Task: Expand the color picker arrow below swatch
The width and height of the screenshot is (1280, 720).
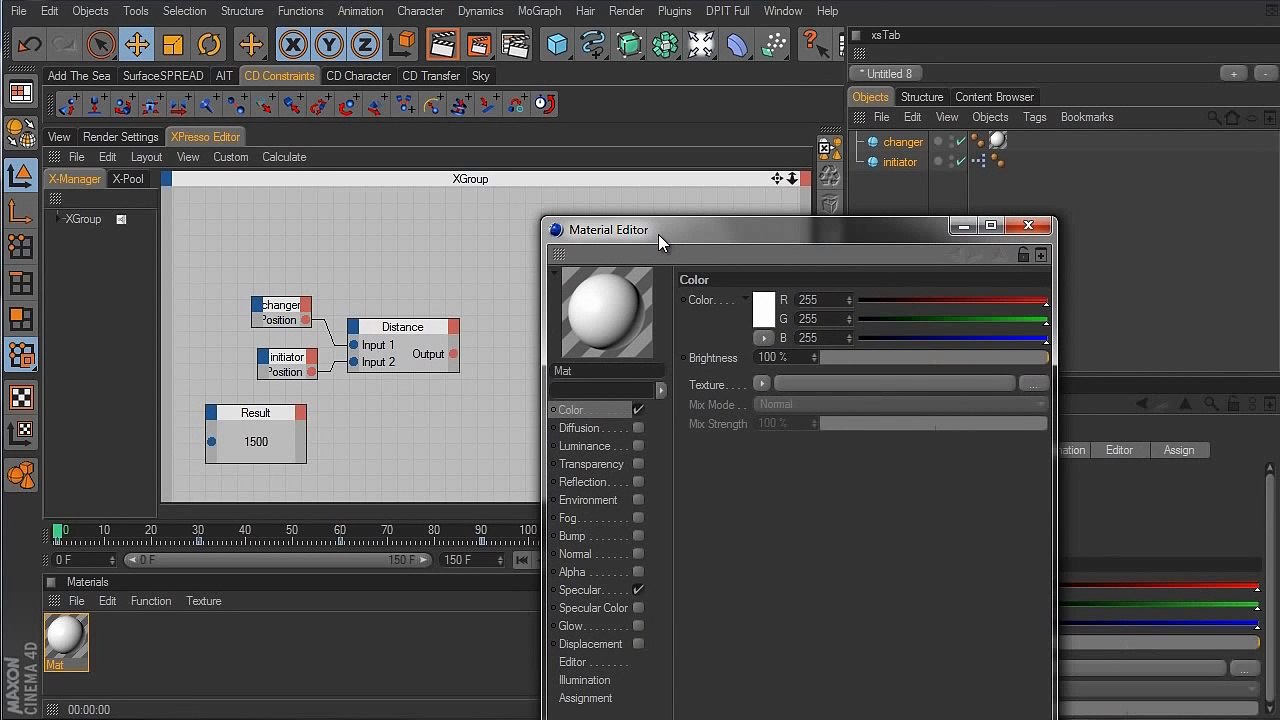Action: coord(763,338)
